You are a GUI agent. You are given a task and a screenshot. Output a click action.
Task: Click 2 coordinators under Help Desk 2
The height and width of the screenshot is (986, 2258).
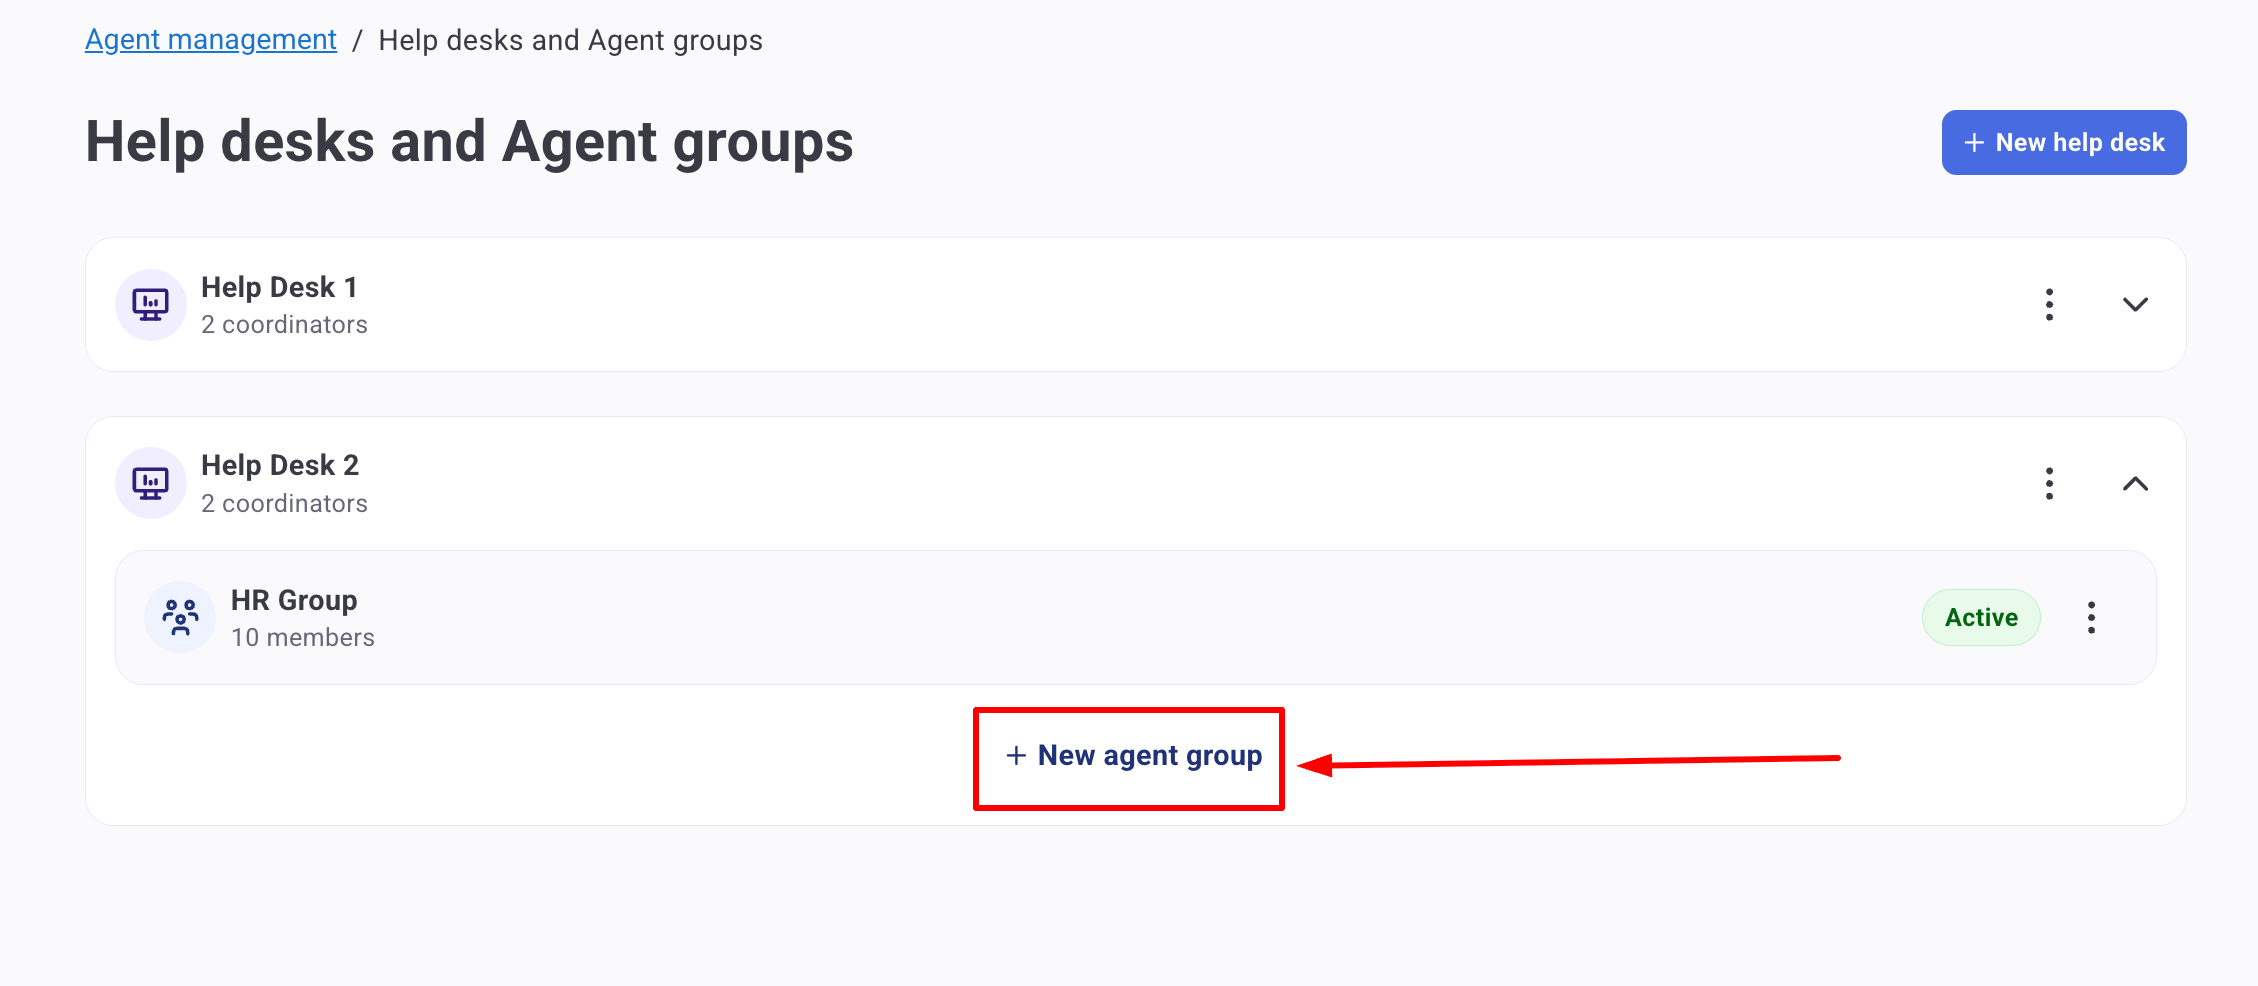[x=285, y=504]
